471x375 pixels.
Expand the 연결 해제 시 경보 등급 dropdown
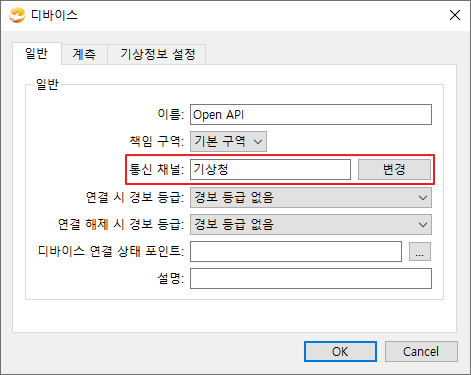point(311,224)
